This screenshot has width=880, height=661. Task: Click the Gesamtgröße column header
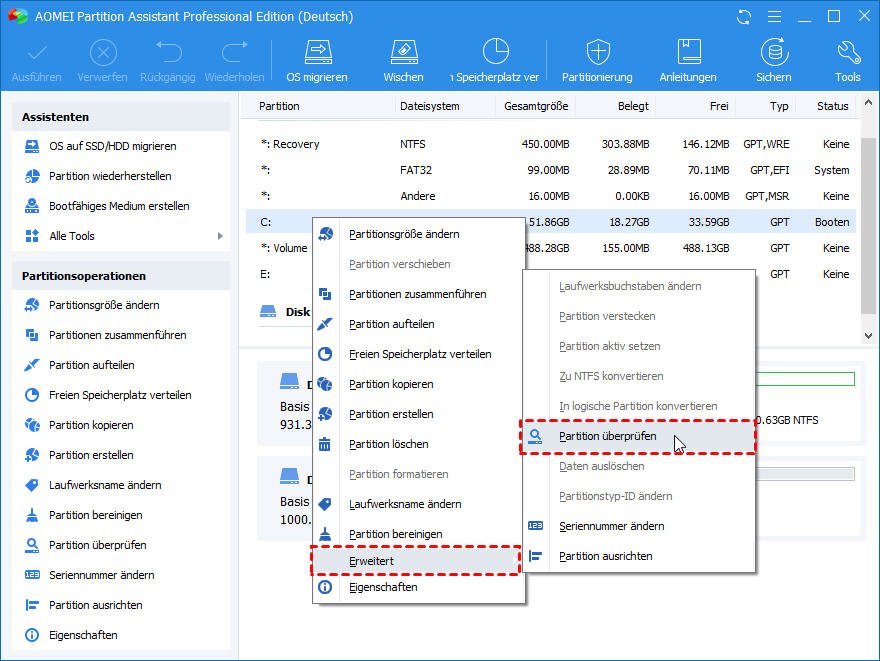pyautogui.click(x=536, y=106)
